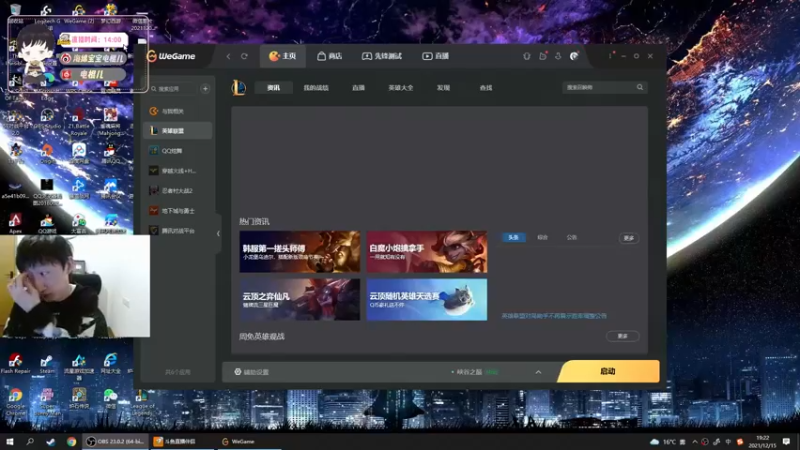The image size is (800, 450).
Task: Switch to 斗鱼直播伴侣 in the taskbar
Action: pos(181,441)
